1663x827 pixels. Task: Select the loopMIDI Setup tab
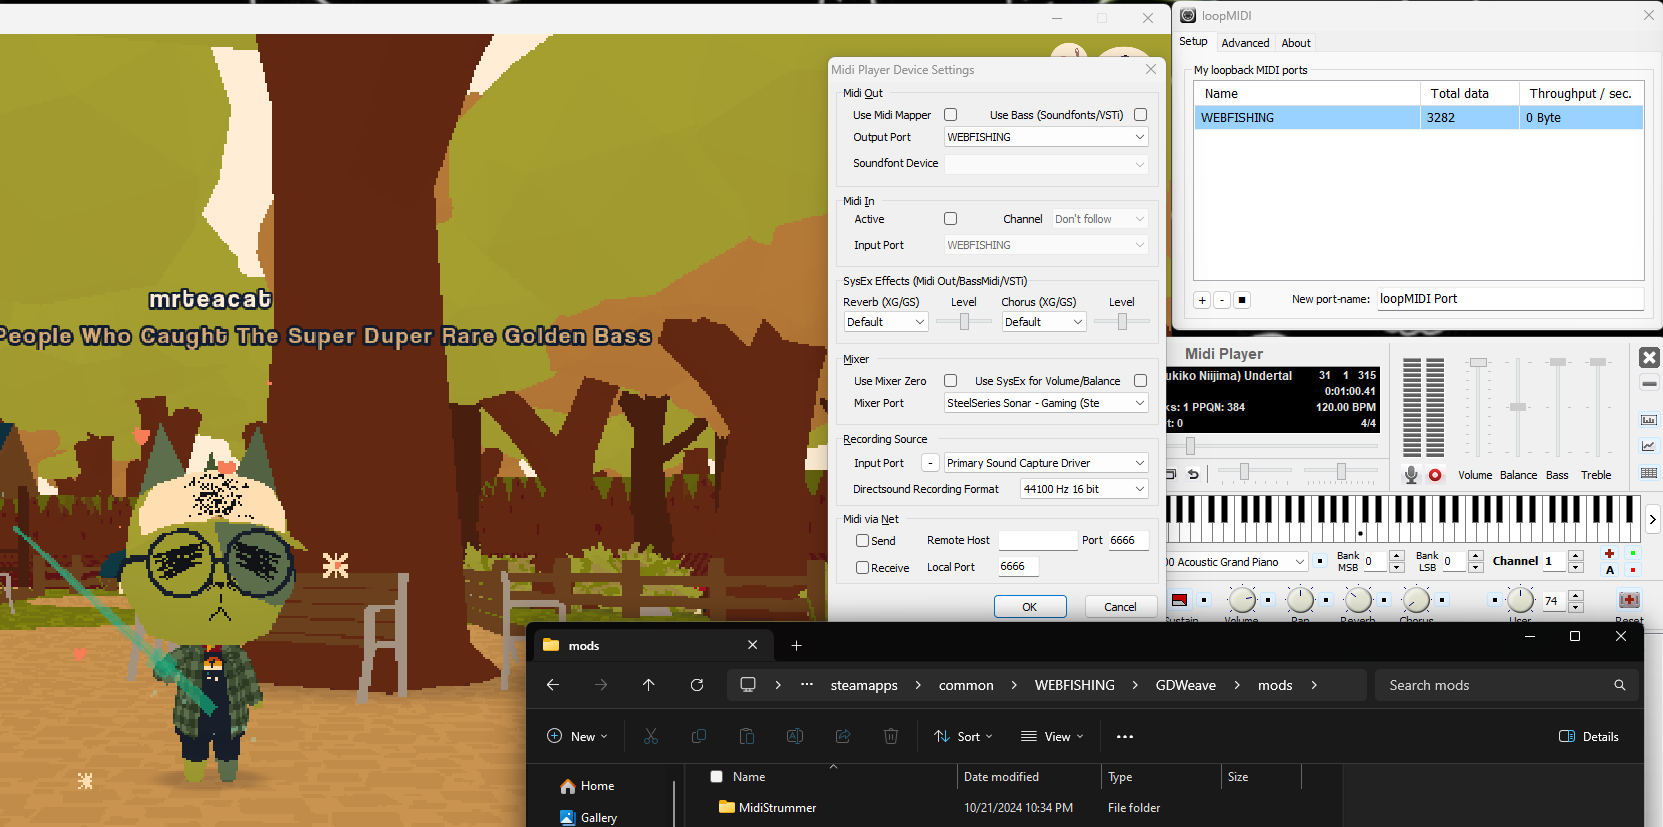tap(1193, 42)
